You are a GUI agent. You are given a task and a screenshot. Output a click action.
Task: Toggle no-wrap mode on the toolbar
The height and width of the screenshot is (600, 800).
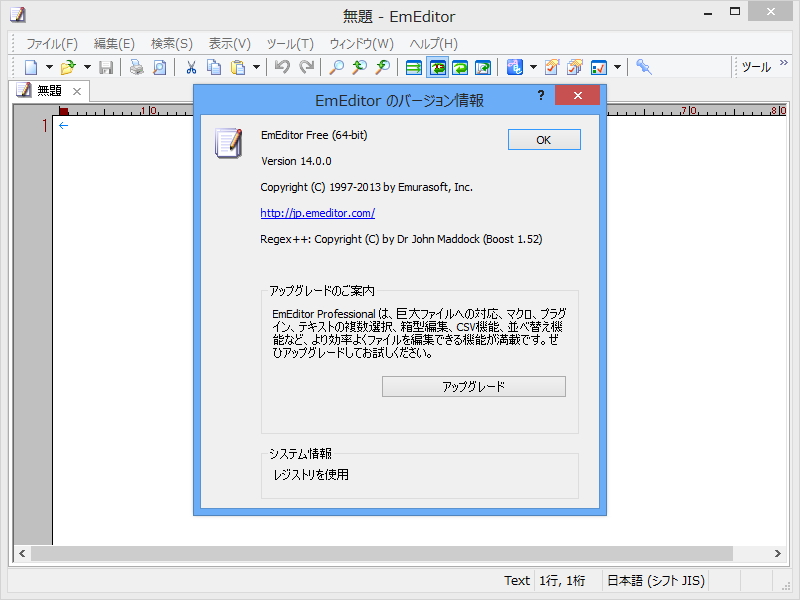tap(412, 67)
